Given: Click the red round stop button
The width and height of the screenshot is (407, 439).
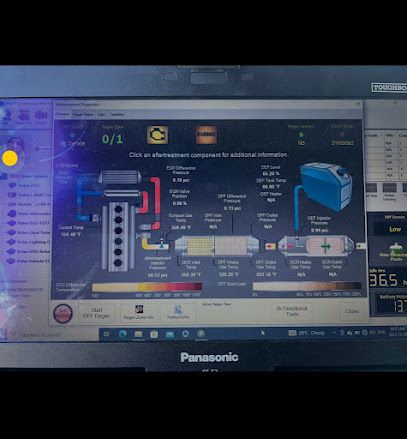Looking at the screenshot, I should point(63,313).
